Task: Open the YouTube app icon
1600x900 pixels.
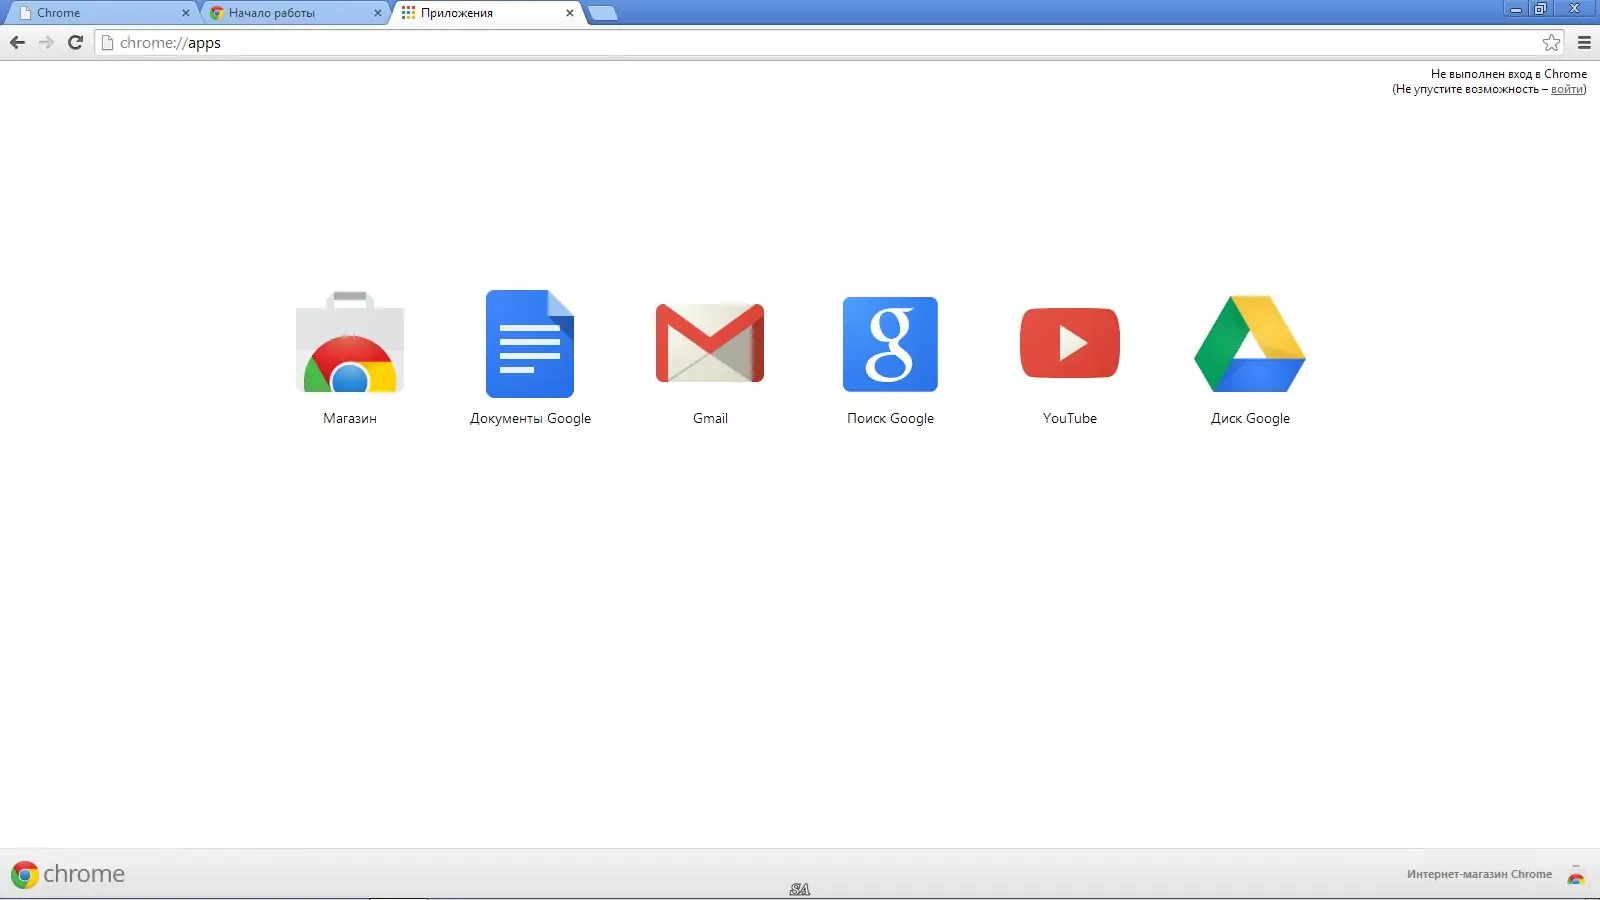Action: coord(1070,343)
